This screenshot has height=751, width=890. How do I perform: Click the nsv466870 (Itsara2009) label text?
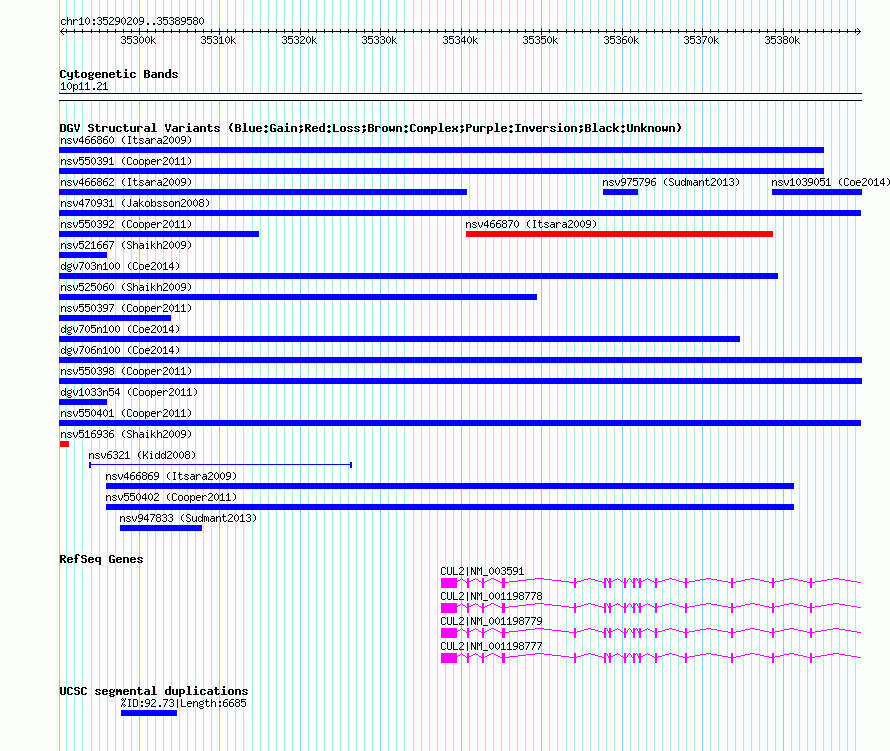(531, 224)
